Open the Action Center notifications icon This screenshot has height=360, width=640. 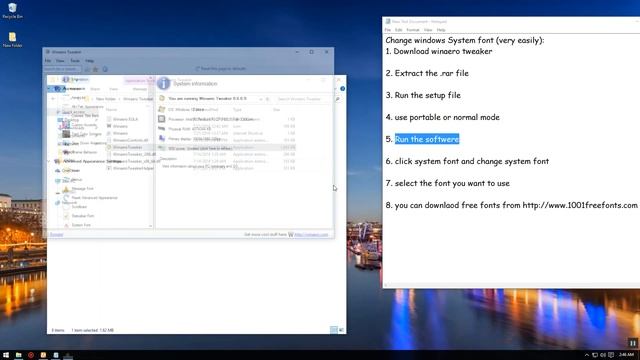(x=611, y=355)
